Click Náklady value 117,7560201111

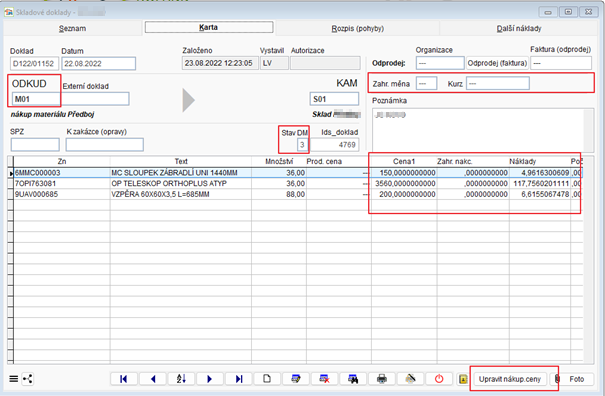[541, 183]
